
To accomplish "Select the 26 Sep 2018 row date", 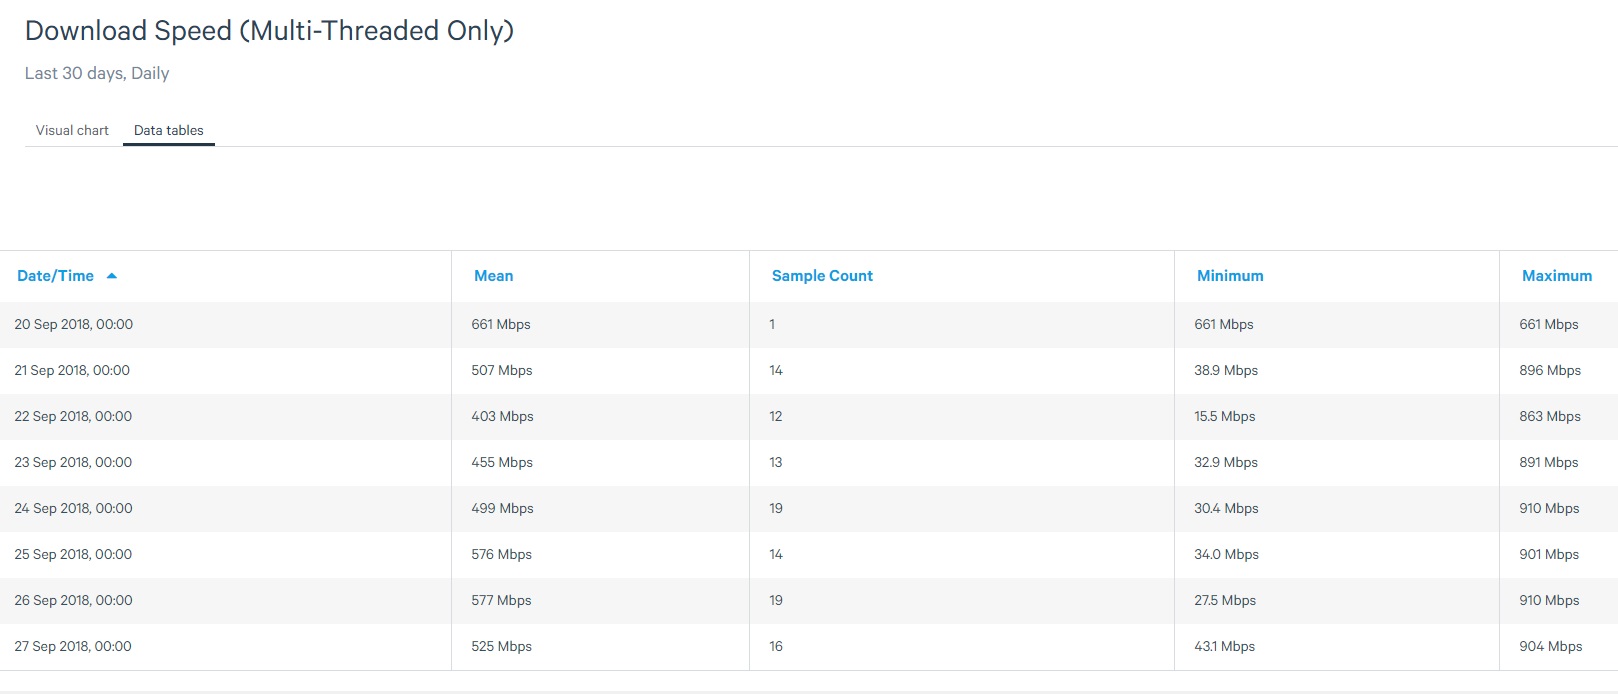I will 73,600.
